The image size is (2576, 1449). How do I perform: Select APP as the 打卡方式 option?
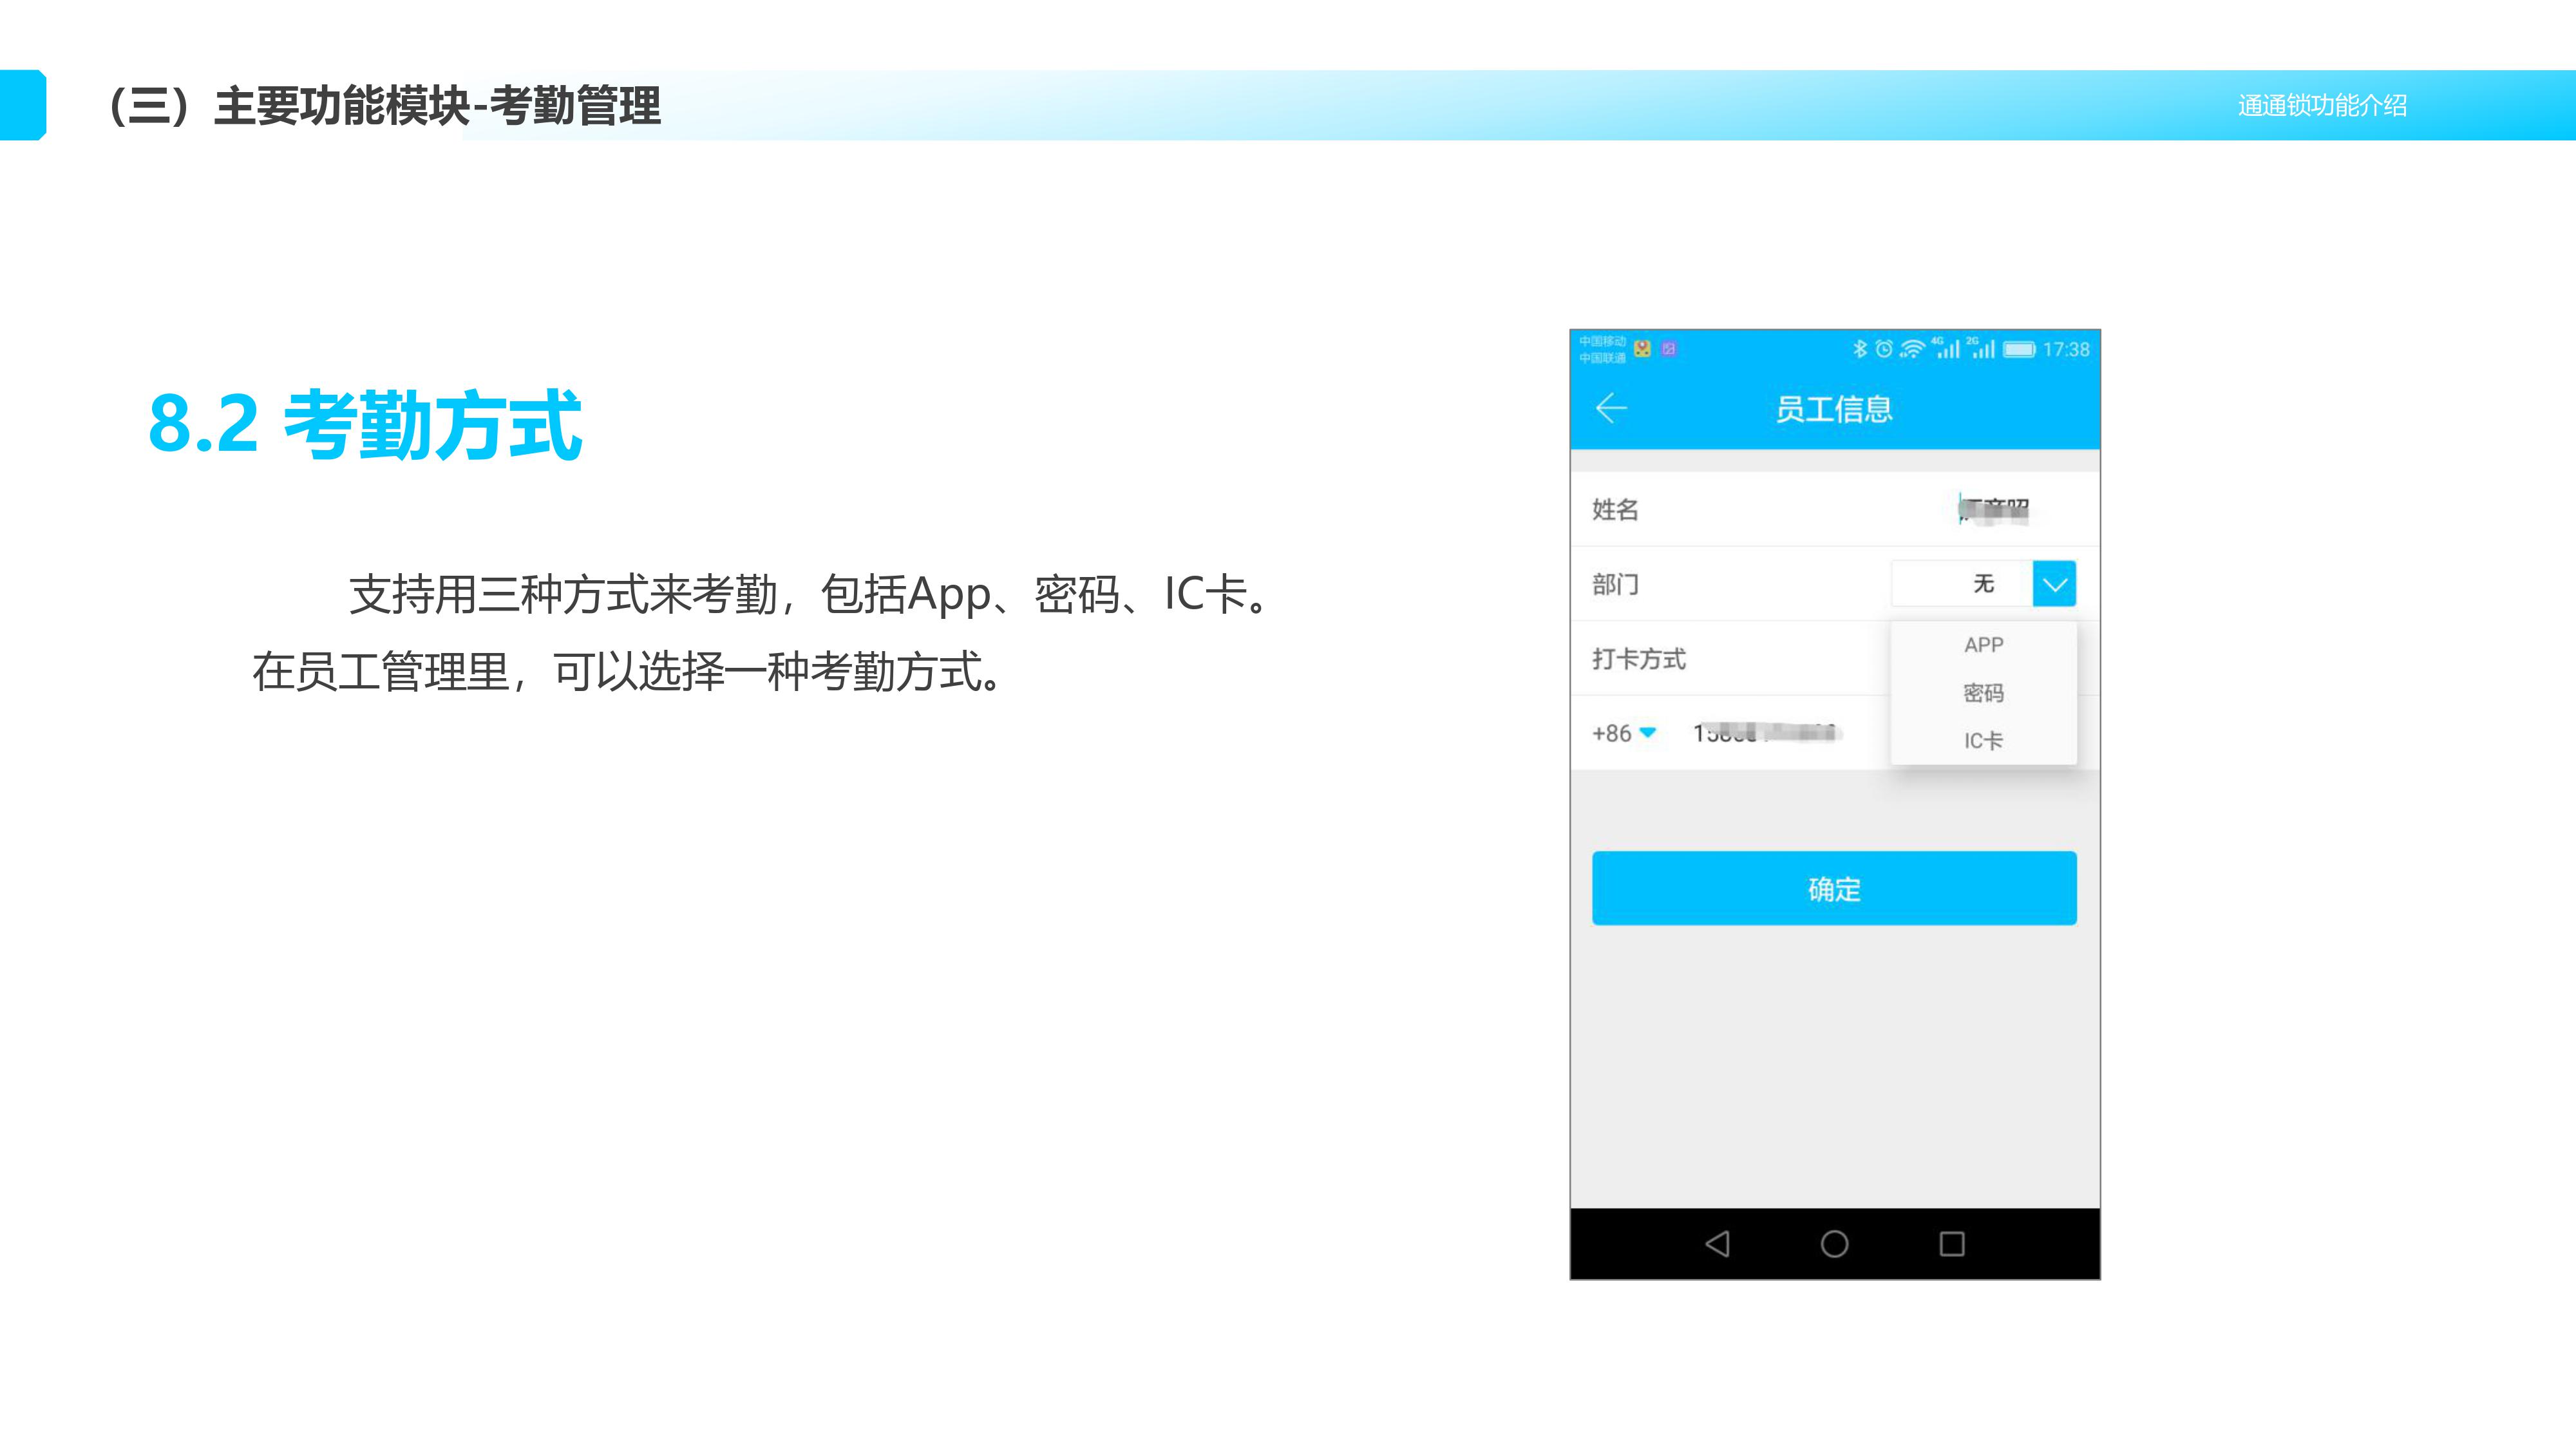[x=1983, y=645]
